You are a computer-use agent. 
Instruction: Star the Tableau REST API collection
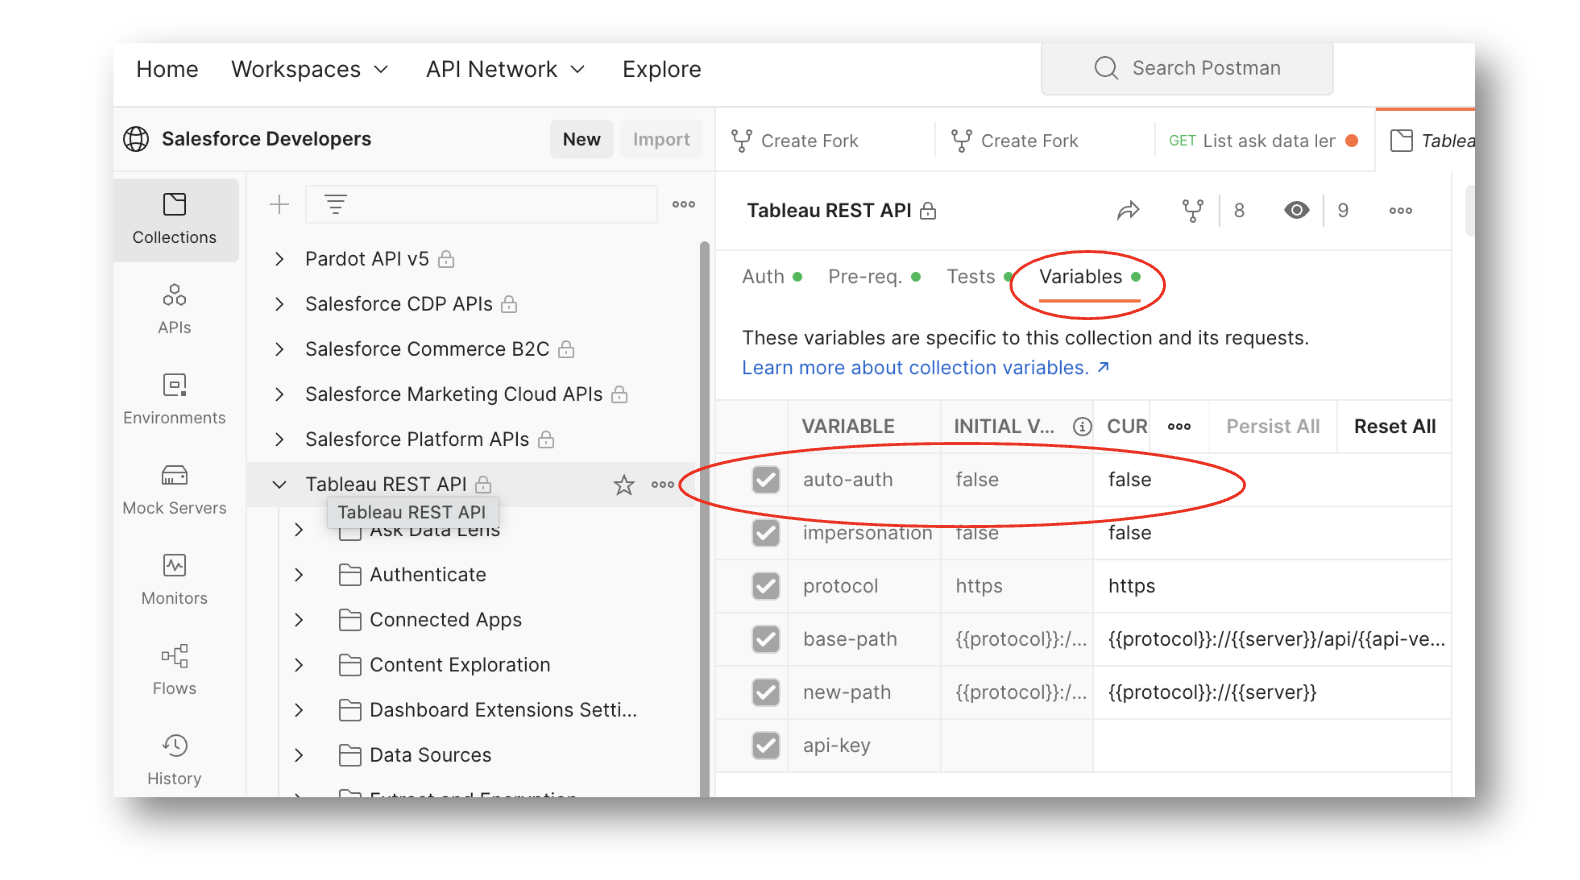pos(624,485)
